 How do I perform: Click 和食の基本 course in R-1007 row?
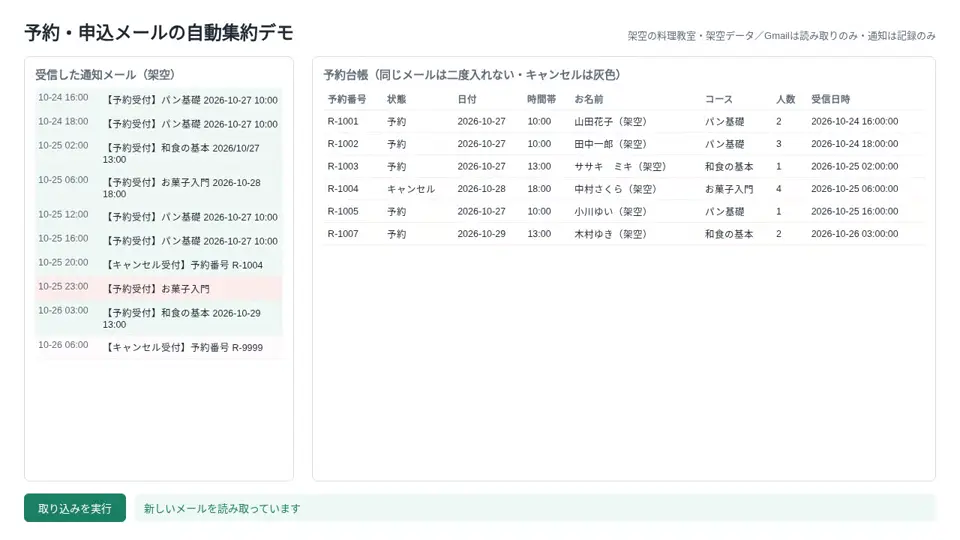click(729, 234)
